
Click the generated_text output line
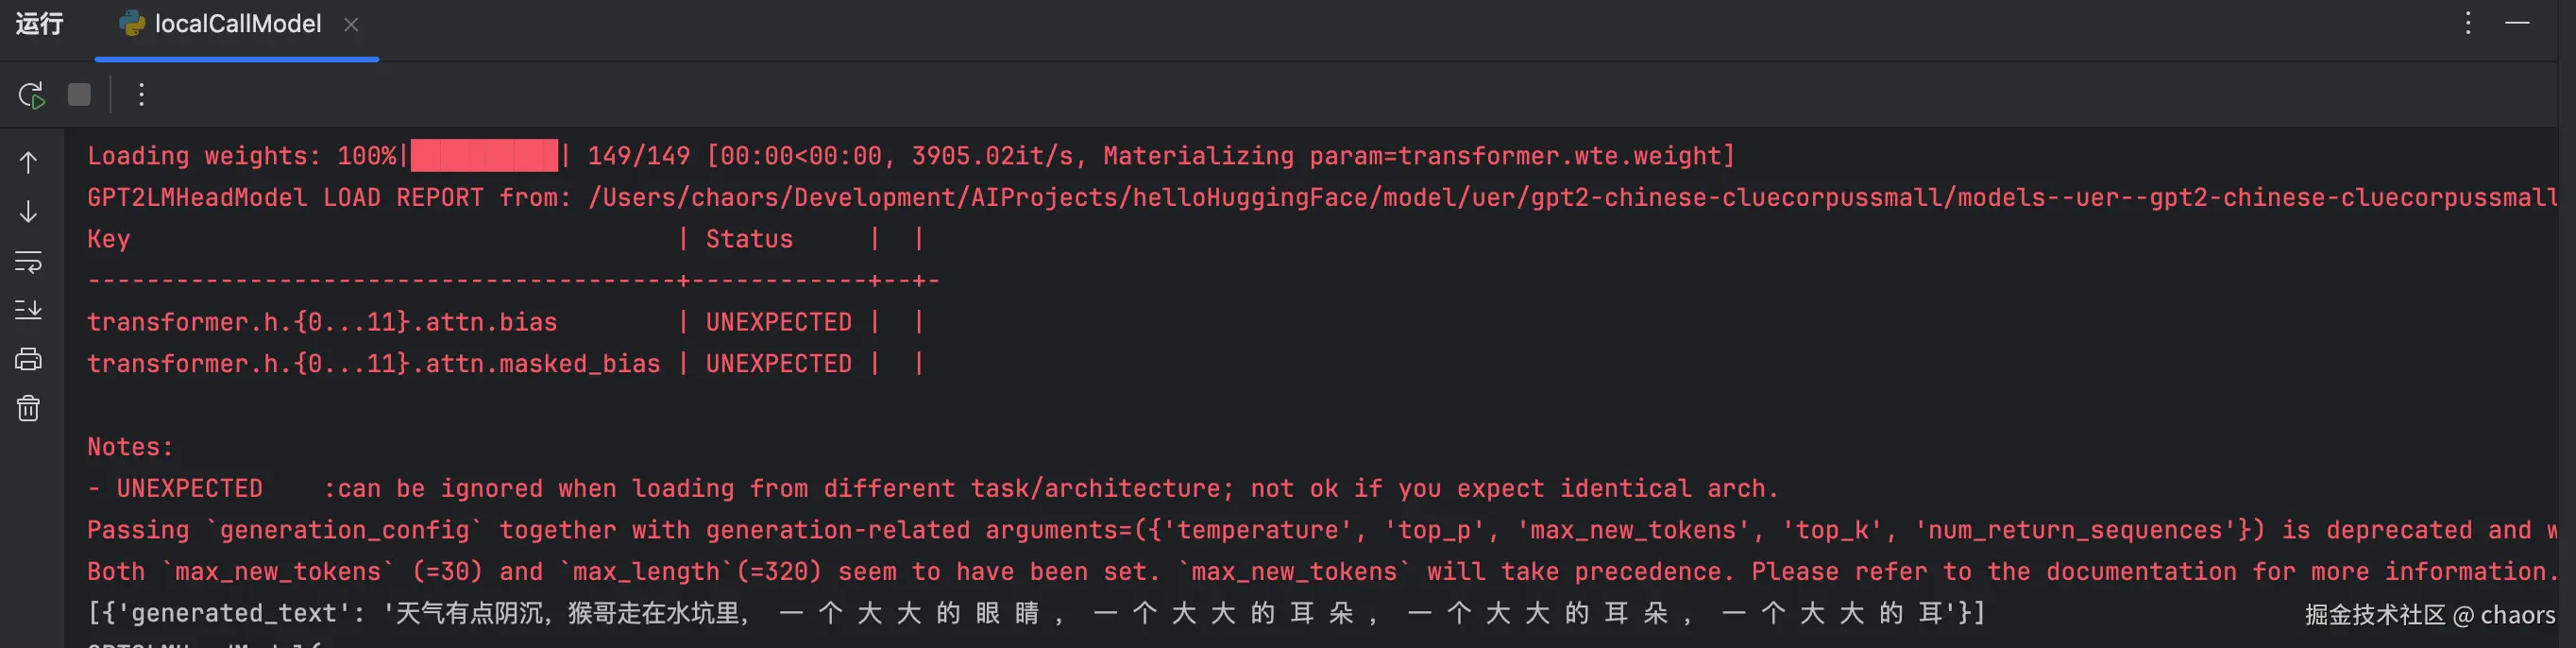tap(1036, 613)
